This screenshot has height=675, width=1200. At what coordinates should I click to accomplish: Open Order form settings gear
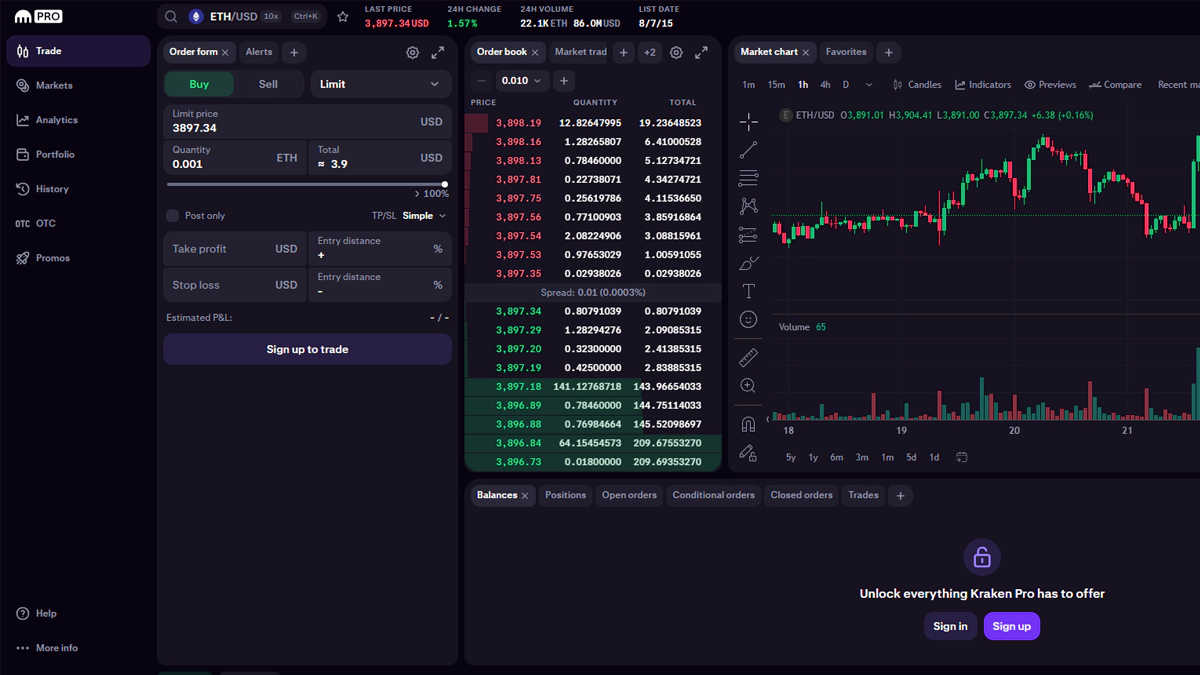(413, 52)
